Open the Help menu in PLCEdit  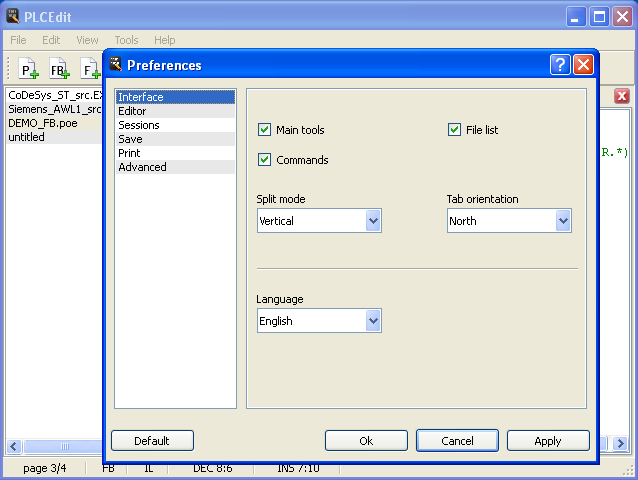click(164, 40)
